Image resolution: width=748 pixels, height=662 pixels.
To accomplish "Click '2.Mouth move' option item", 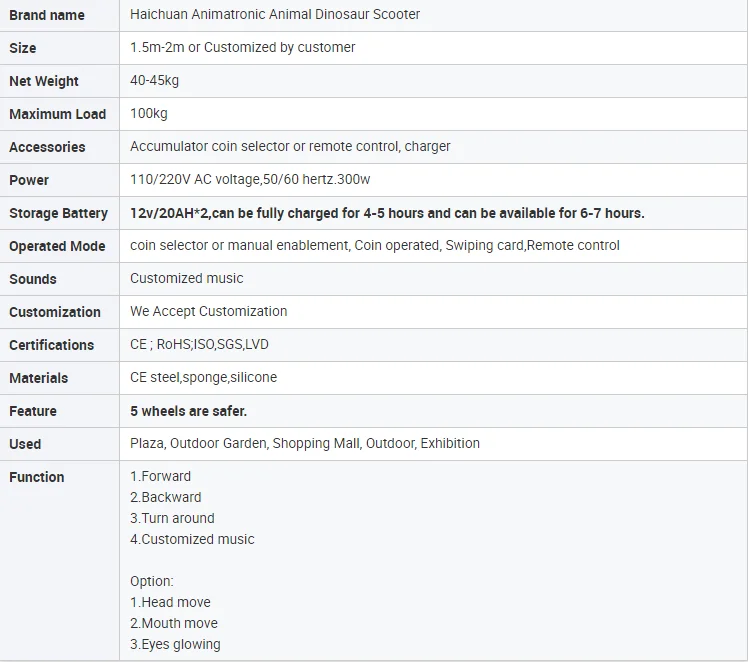I will (x=174, y=623).
